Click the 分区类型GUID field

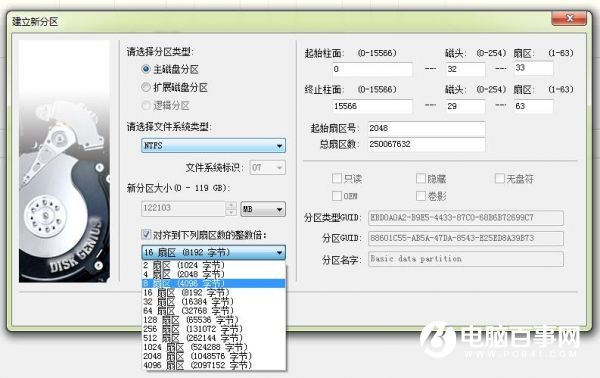[466, 218]
